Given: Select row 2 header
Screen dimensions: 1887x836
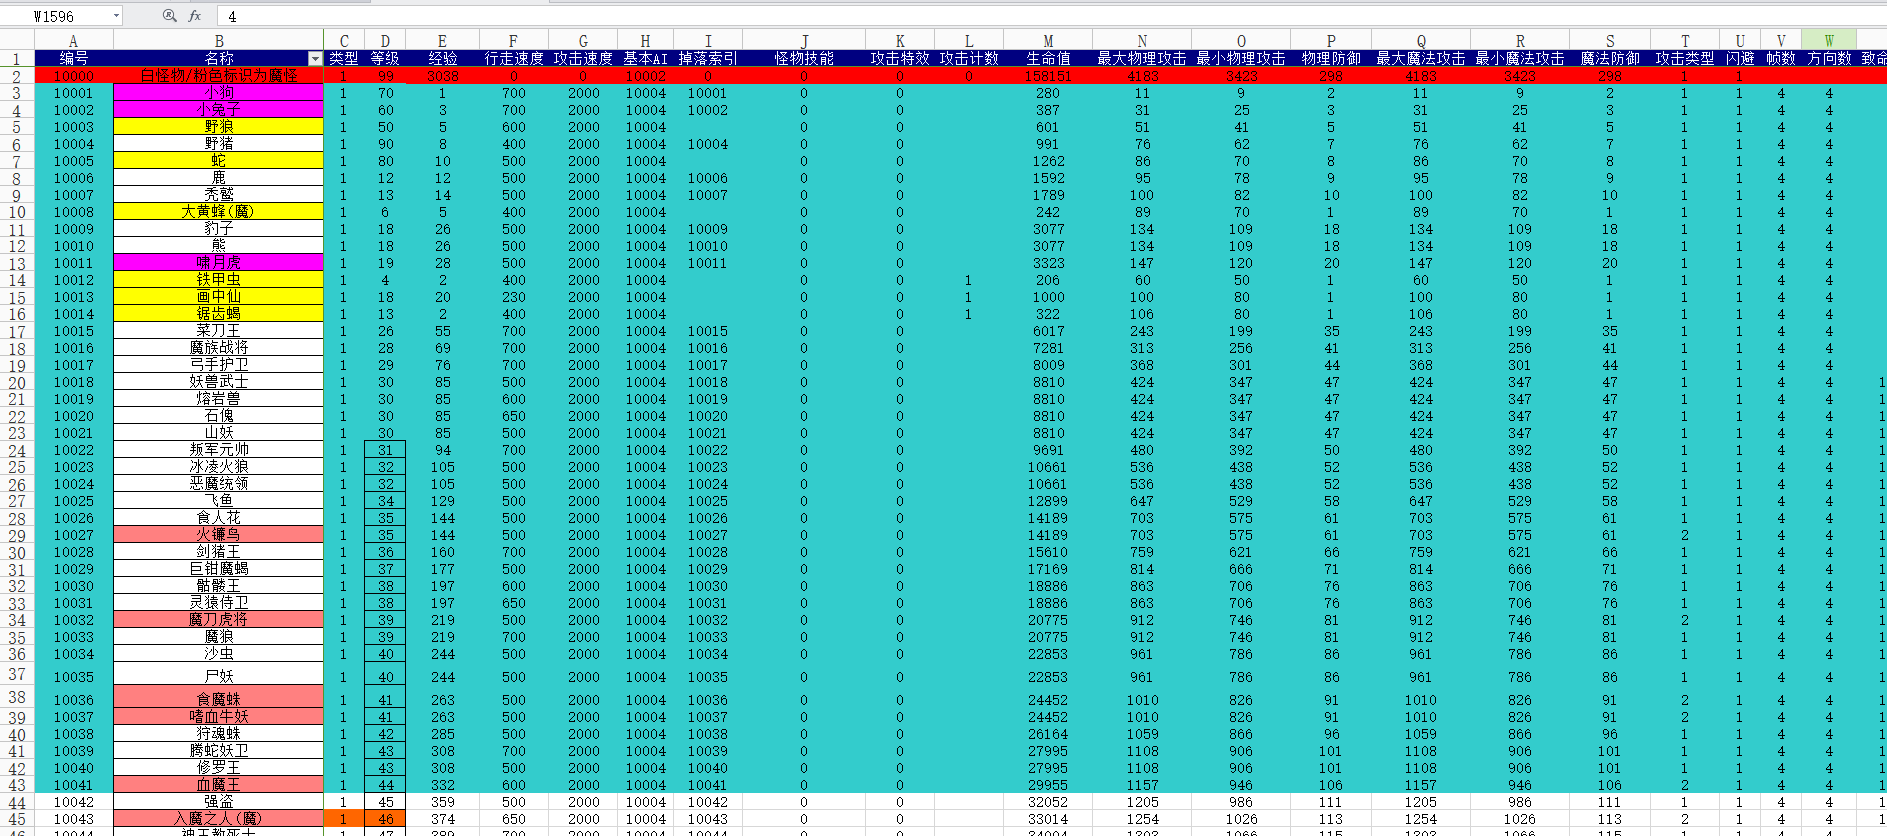Looking at the screenshot, I should 17,76.
